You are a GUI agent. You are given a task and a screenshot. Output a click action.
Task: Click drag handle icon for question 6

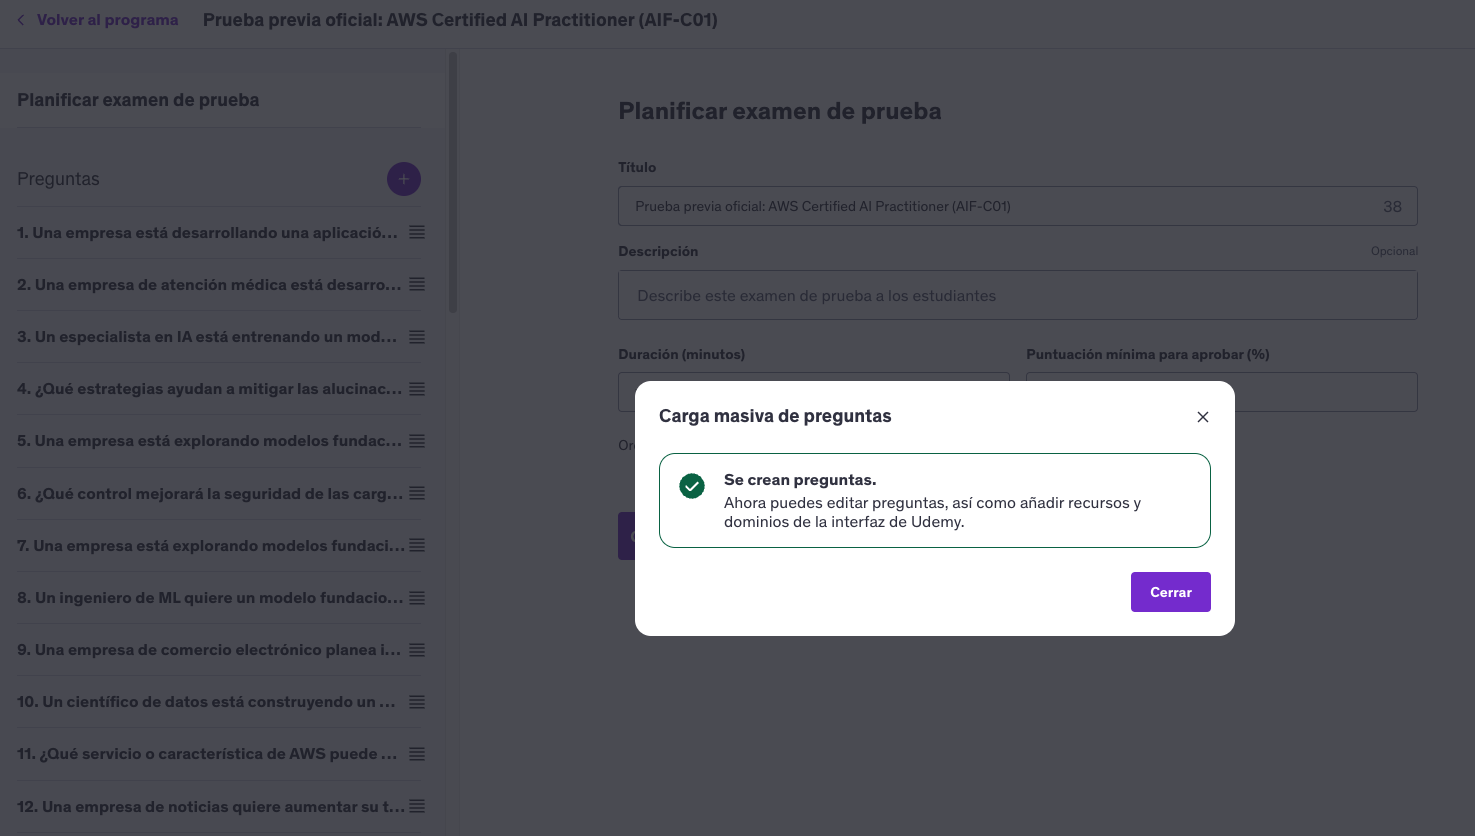(417, 493)
